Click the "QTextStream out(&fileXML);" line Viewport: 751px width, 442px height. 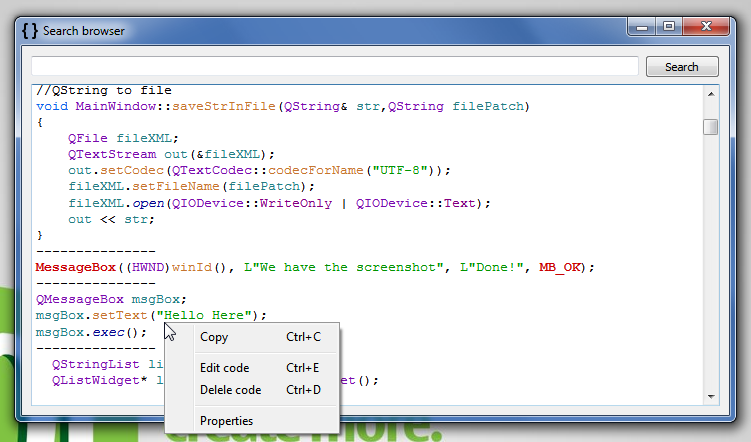pyautogui.click(x=171, y=154)
